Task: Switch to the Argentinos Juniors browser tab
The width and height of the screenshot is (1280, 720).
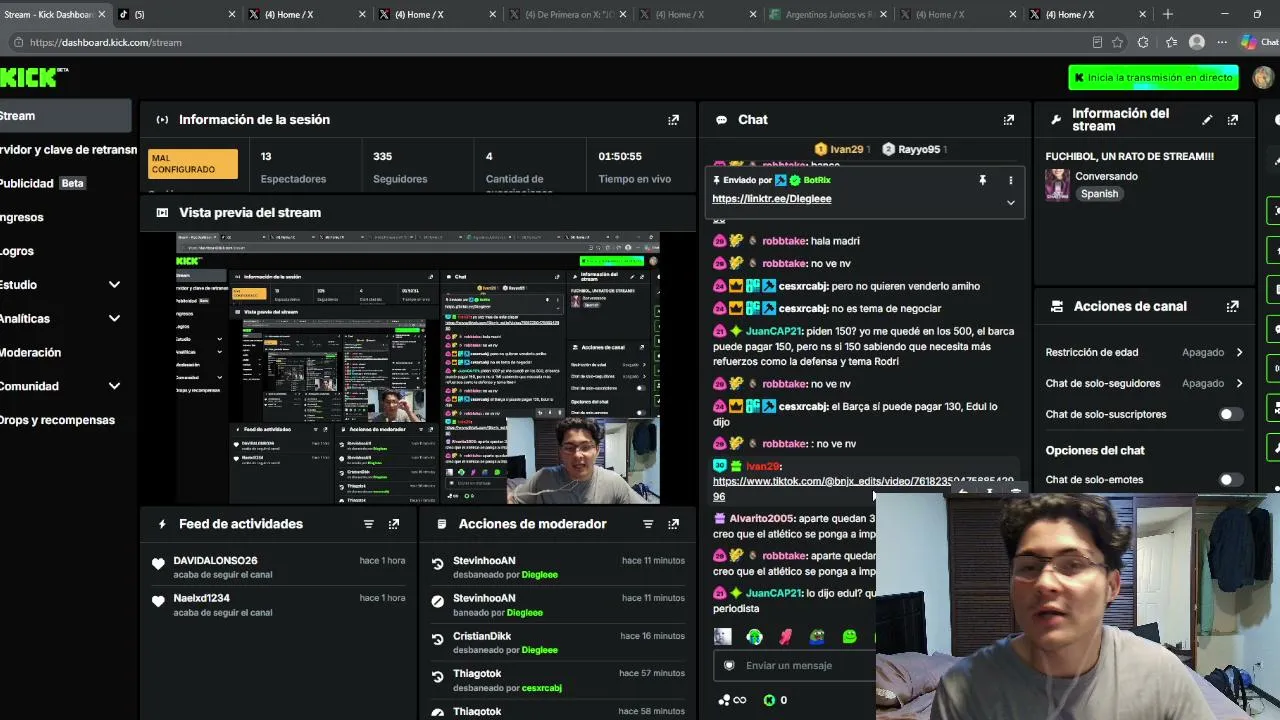Action: [x=828, y=15]
